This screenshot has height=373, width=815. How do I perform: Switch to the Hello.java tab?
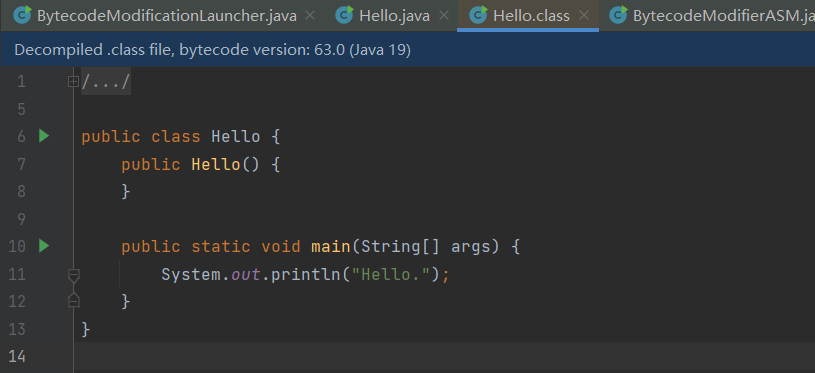point(395,16)
